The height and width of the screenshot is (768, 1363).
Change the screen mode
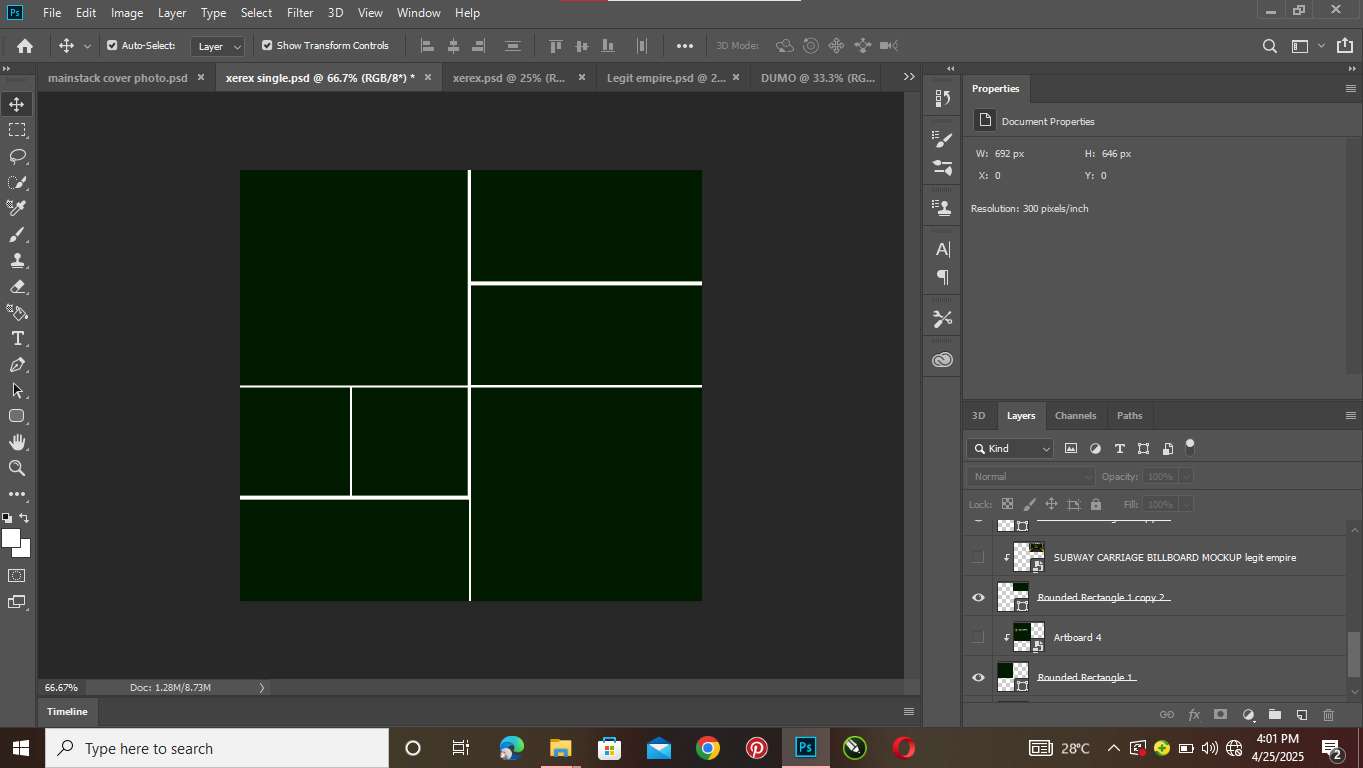pos(17,602)
